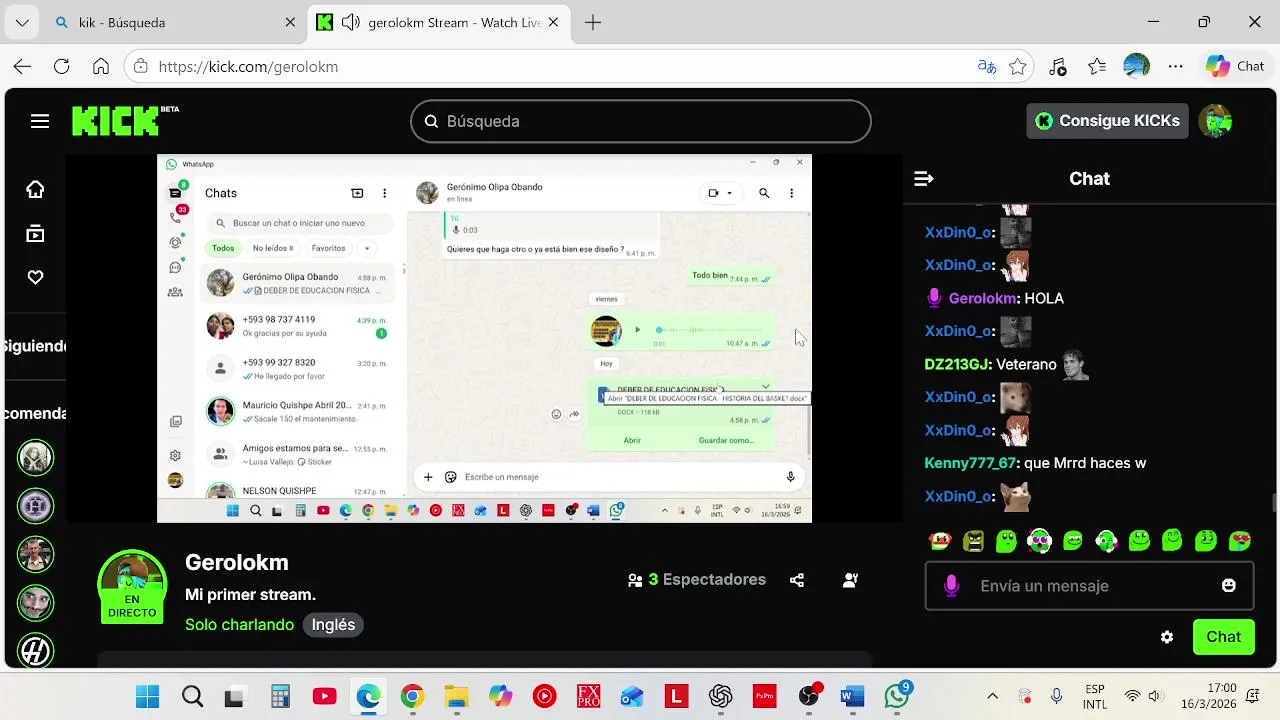Open the Copilot Chat button

pos(1235,66)
